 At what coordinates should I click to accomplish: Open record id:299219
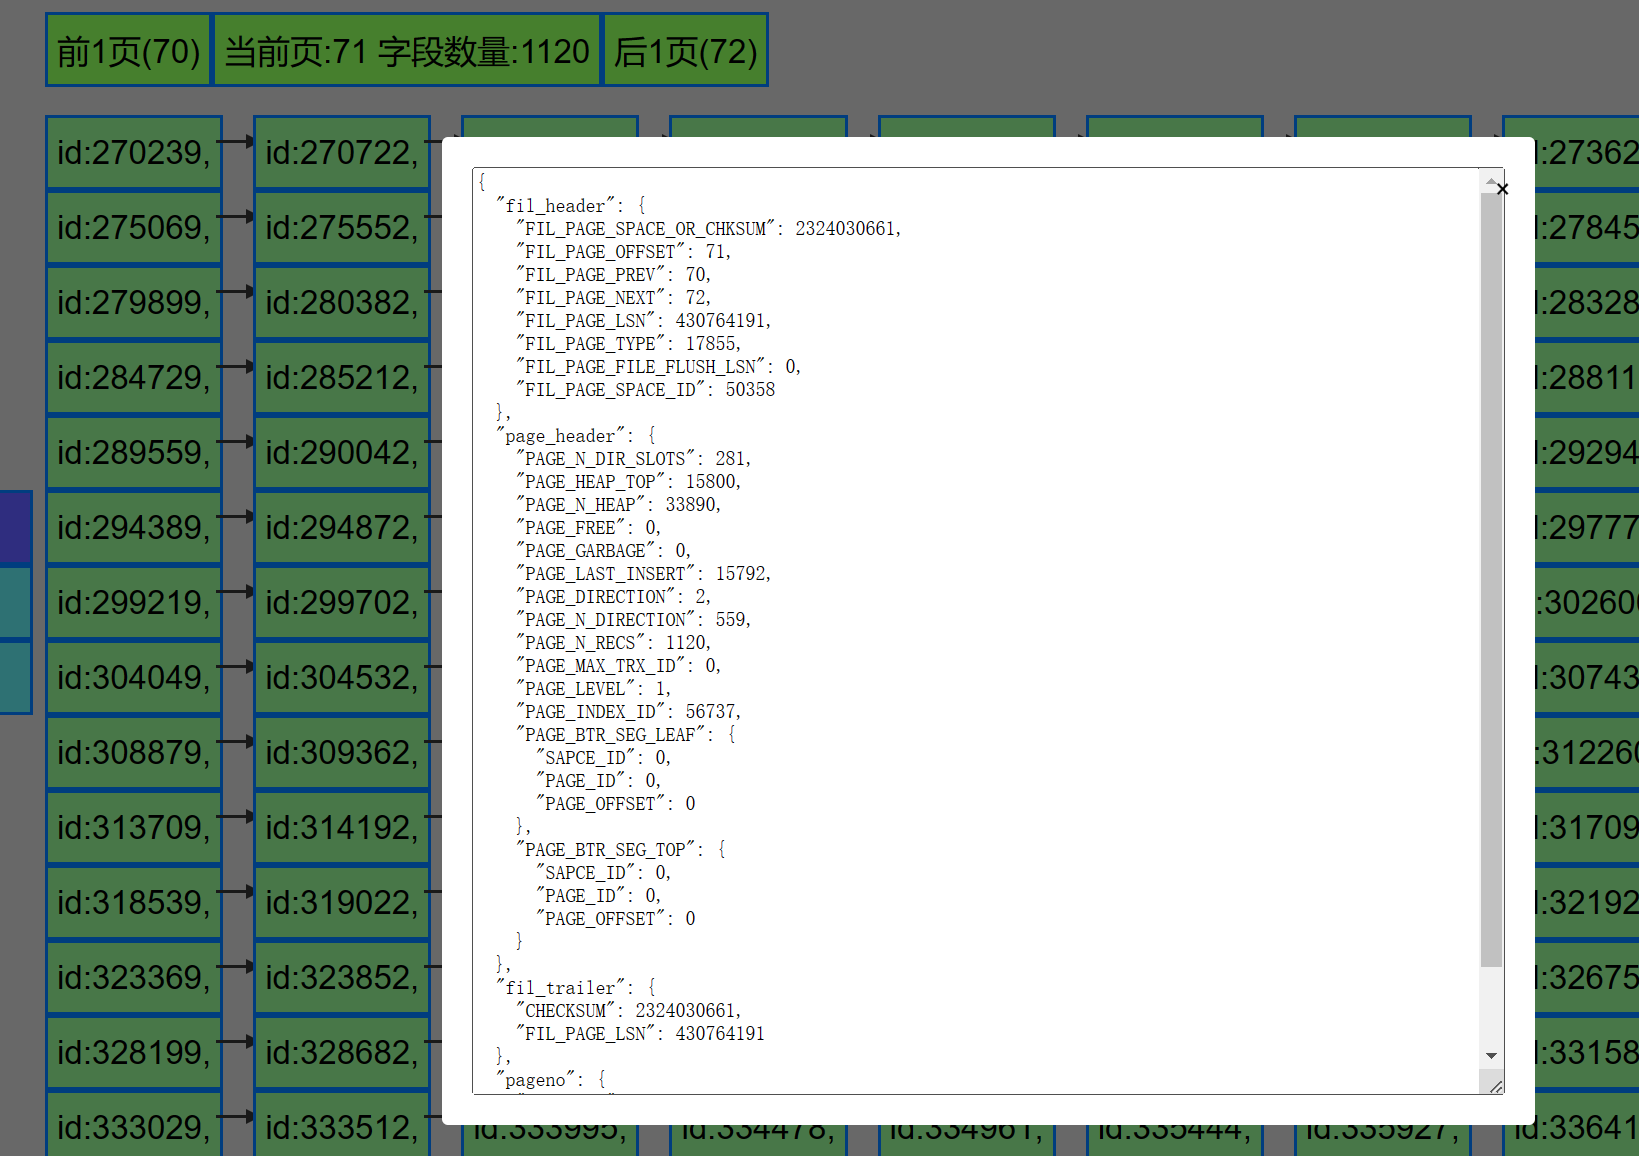(134, 602)
